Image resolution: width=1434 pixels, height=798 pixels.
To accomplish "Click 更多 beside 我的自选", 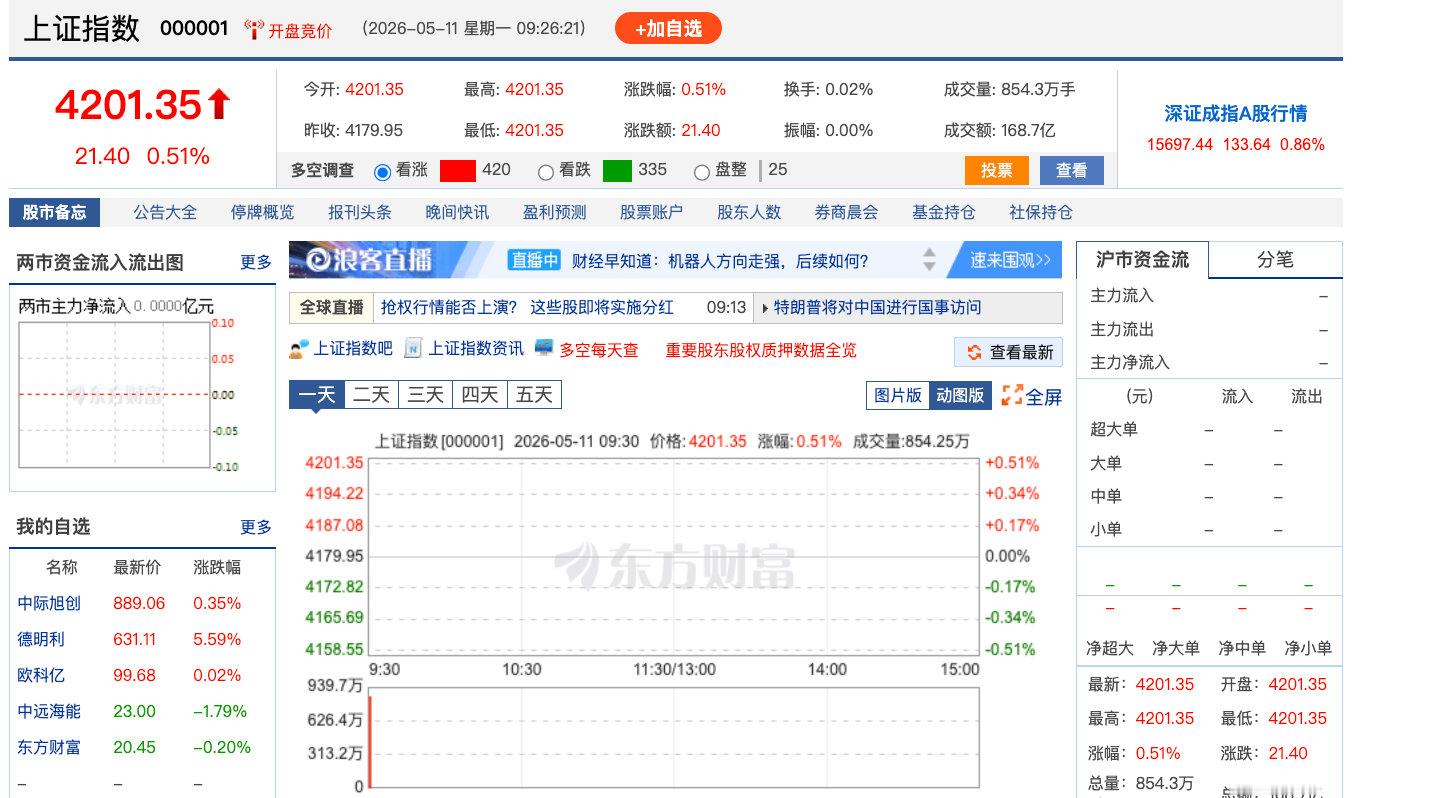I will [256, 527].
